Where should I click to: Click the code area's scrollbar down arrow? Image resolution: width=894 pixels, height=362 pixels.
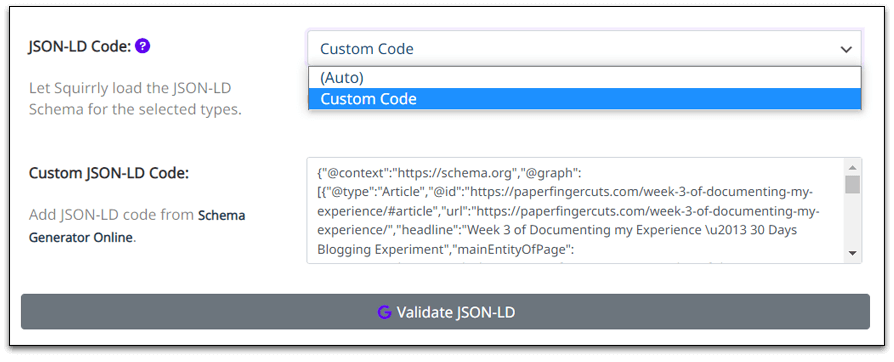(x=853, y=253)
